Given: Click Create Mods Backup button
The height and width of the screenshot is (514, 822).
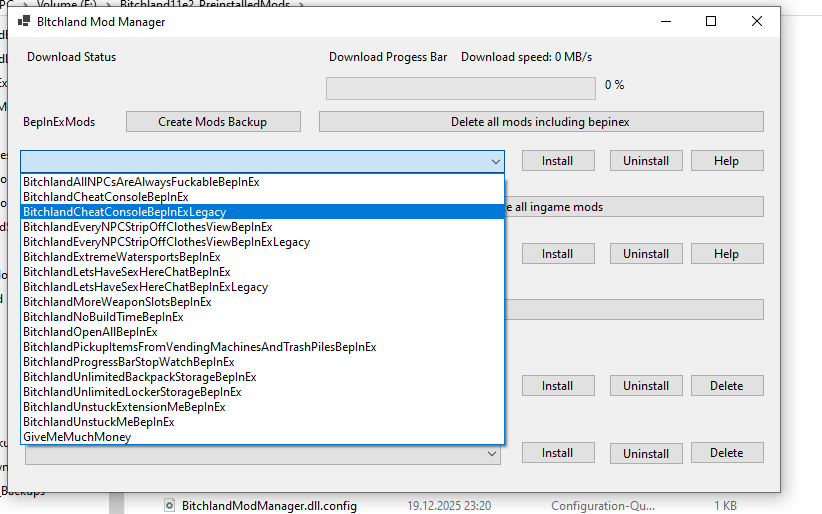Looking at the screenshot, I should [x=213, y=122].
